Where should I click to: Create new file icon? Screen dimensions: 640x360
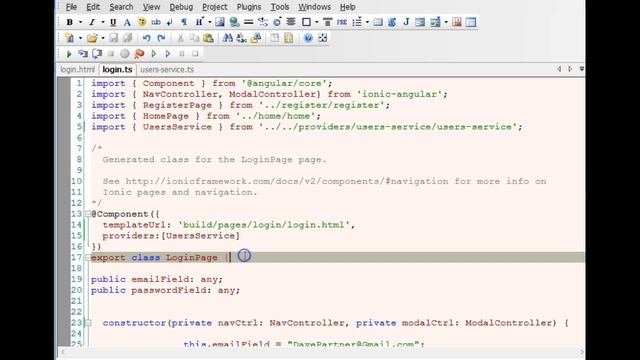click(x=70, y=38)
